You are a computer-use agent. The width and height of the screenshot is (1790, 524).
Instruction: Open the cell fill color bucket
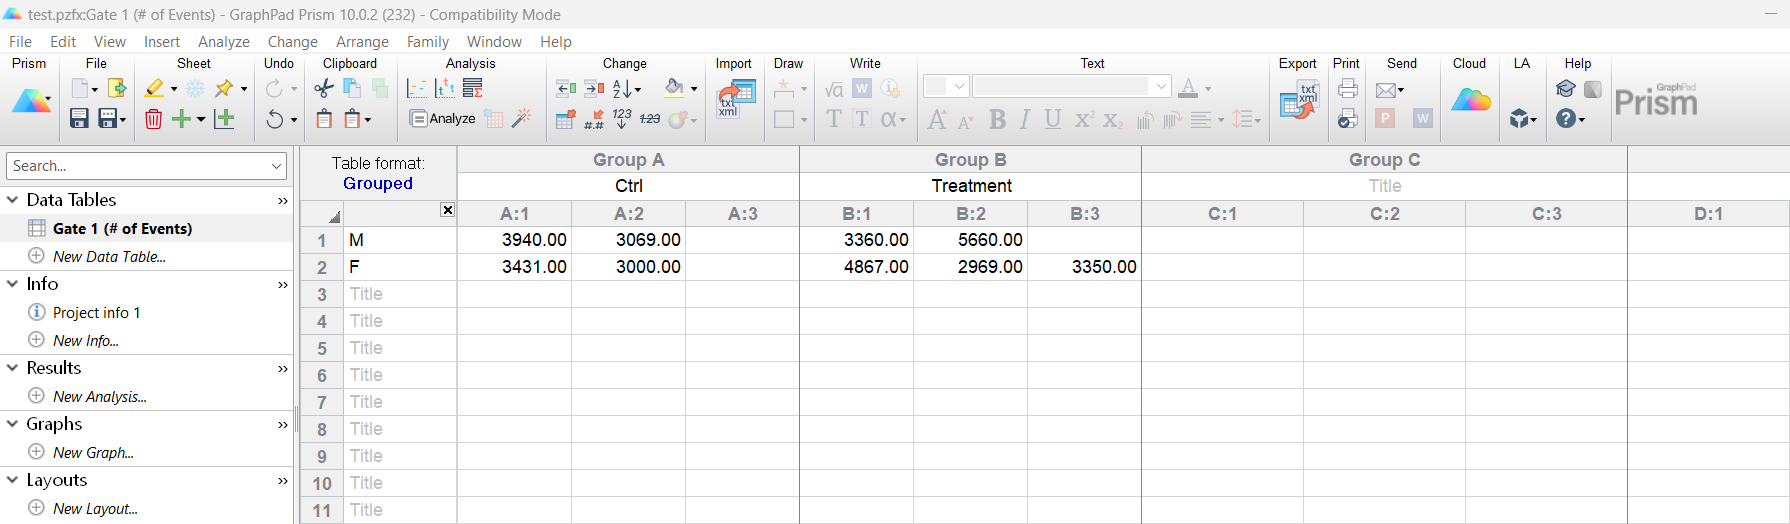675,88
